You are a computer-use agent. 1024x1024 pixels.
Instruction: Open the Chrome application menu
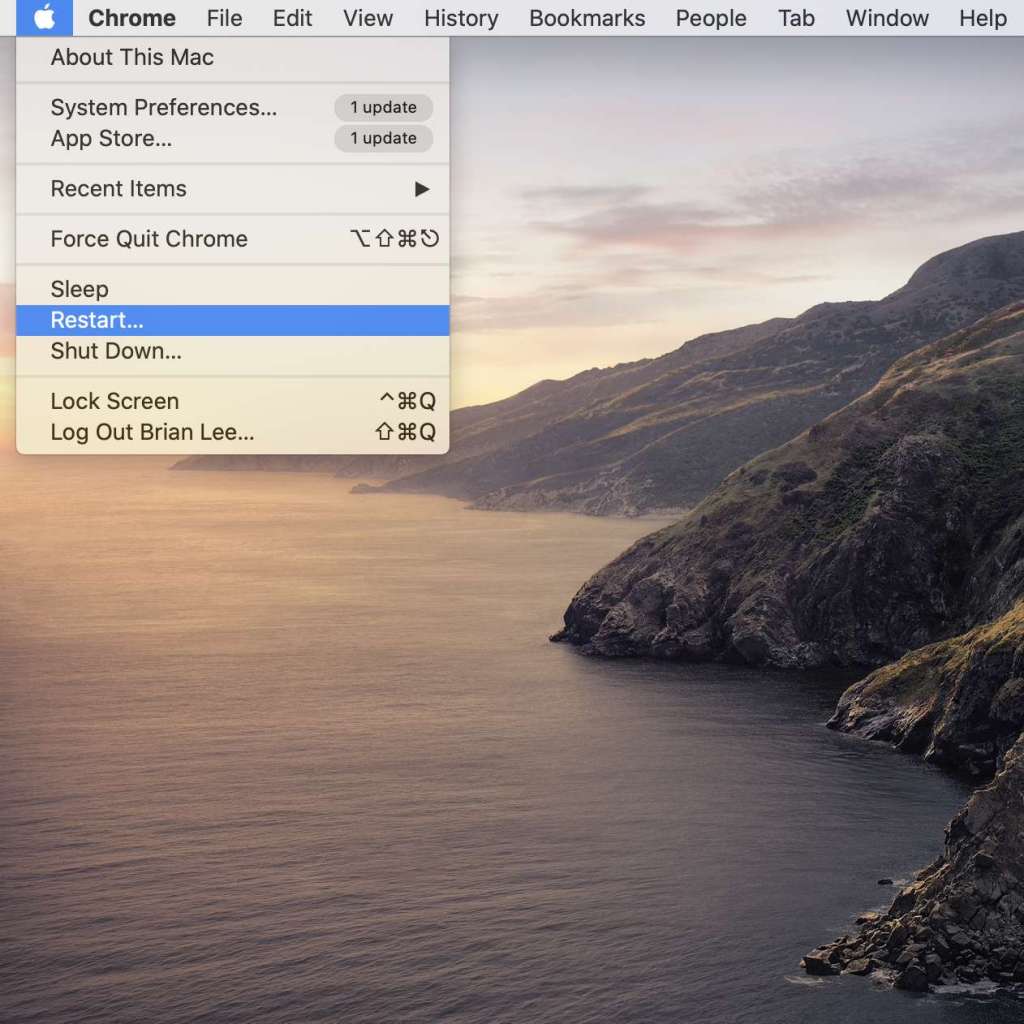(132, 18)
